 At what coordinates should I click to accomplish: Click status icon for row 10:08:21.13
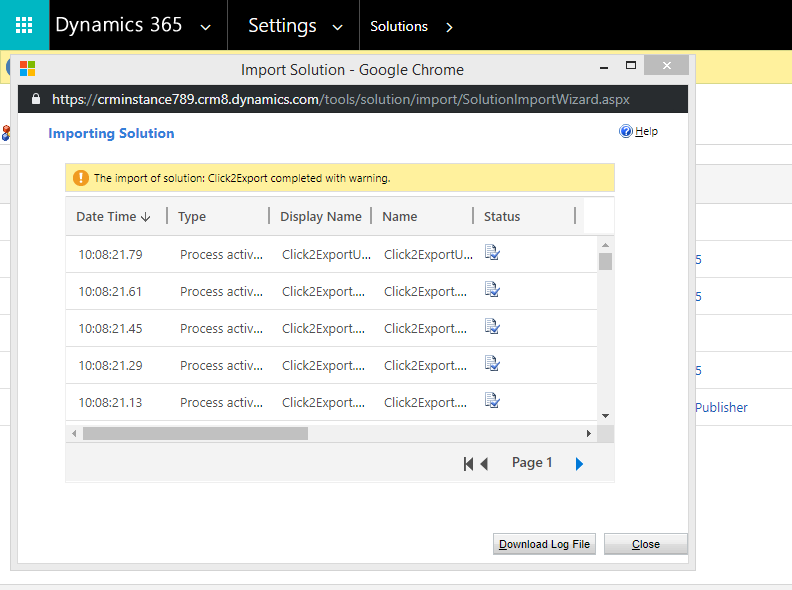click(492, 400)
